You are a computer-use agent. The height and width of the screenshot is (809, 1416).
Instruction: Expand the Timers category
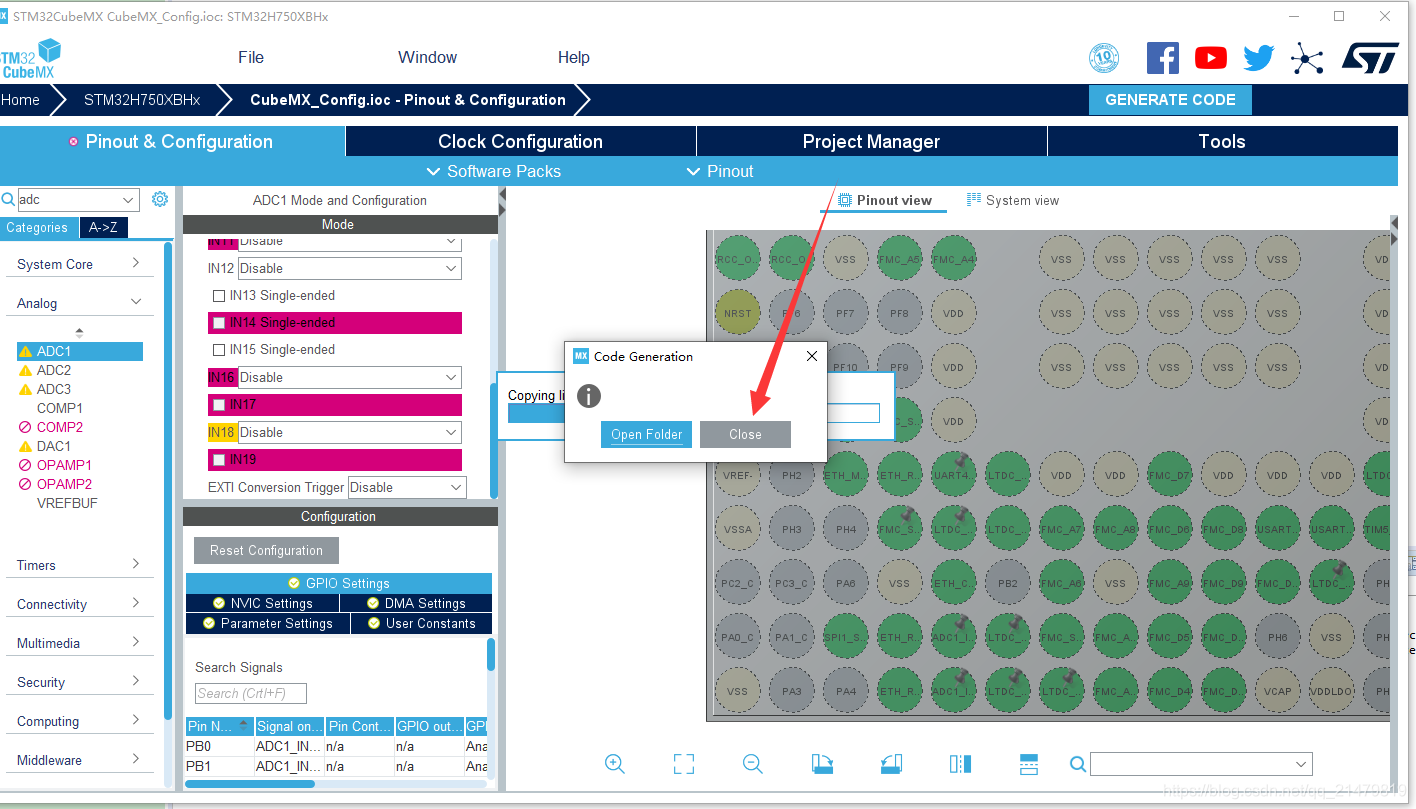click(x=79, y=565)
